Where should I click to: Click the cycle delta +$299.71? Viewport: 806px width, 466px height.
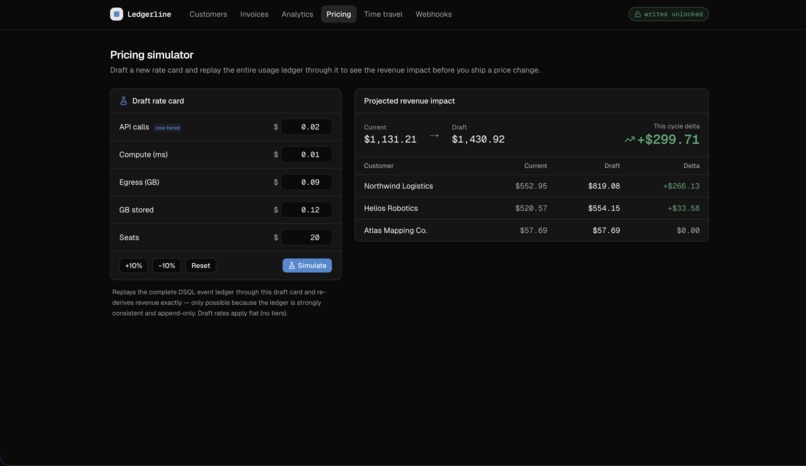[x=668, y=139]
